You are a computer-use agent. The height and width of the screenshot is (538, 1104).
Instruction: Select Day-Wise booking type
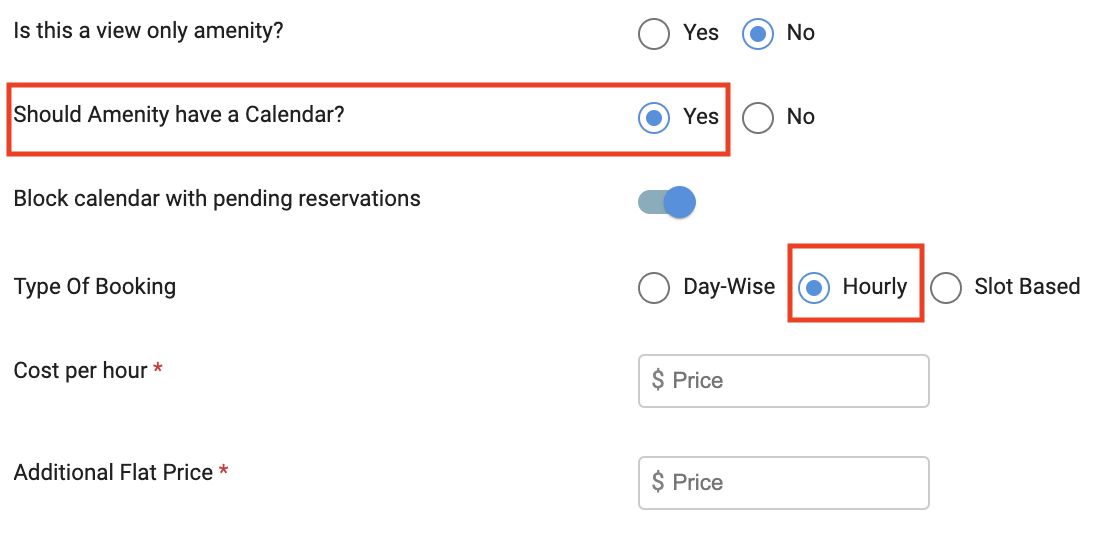pos(654,288)
